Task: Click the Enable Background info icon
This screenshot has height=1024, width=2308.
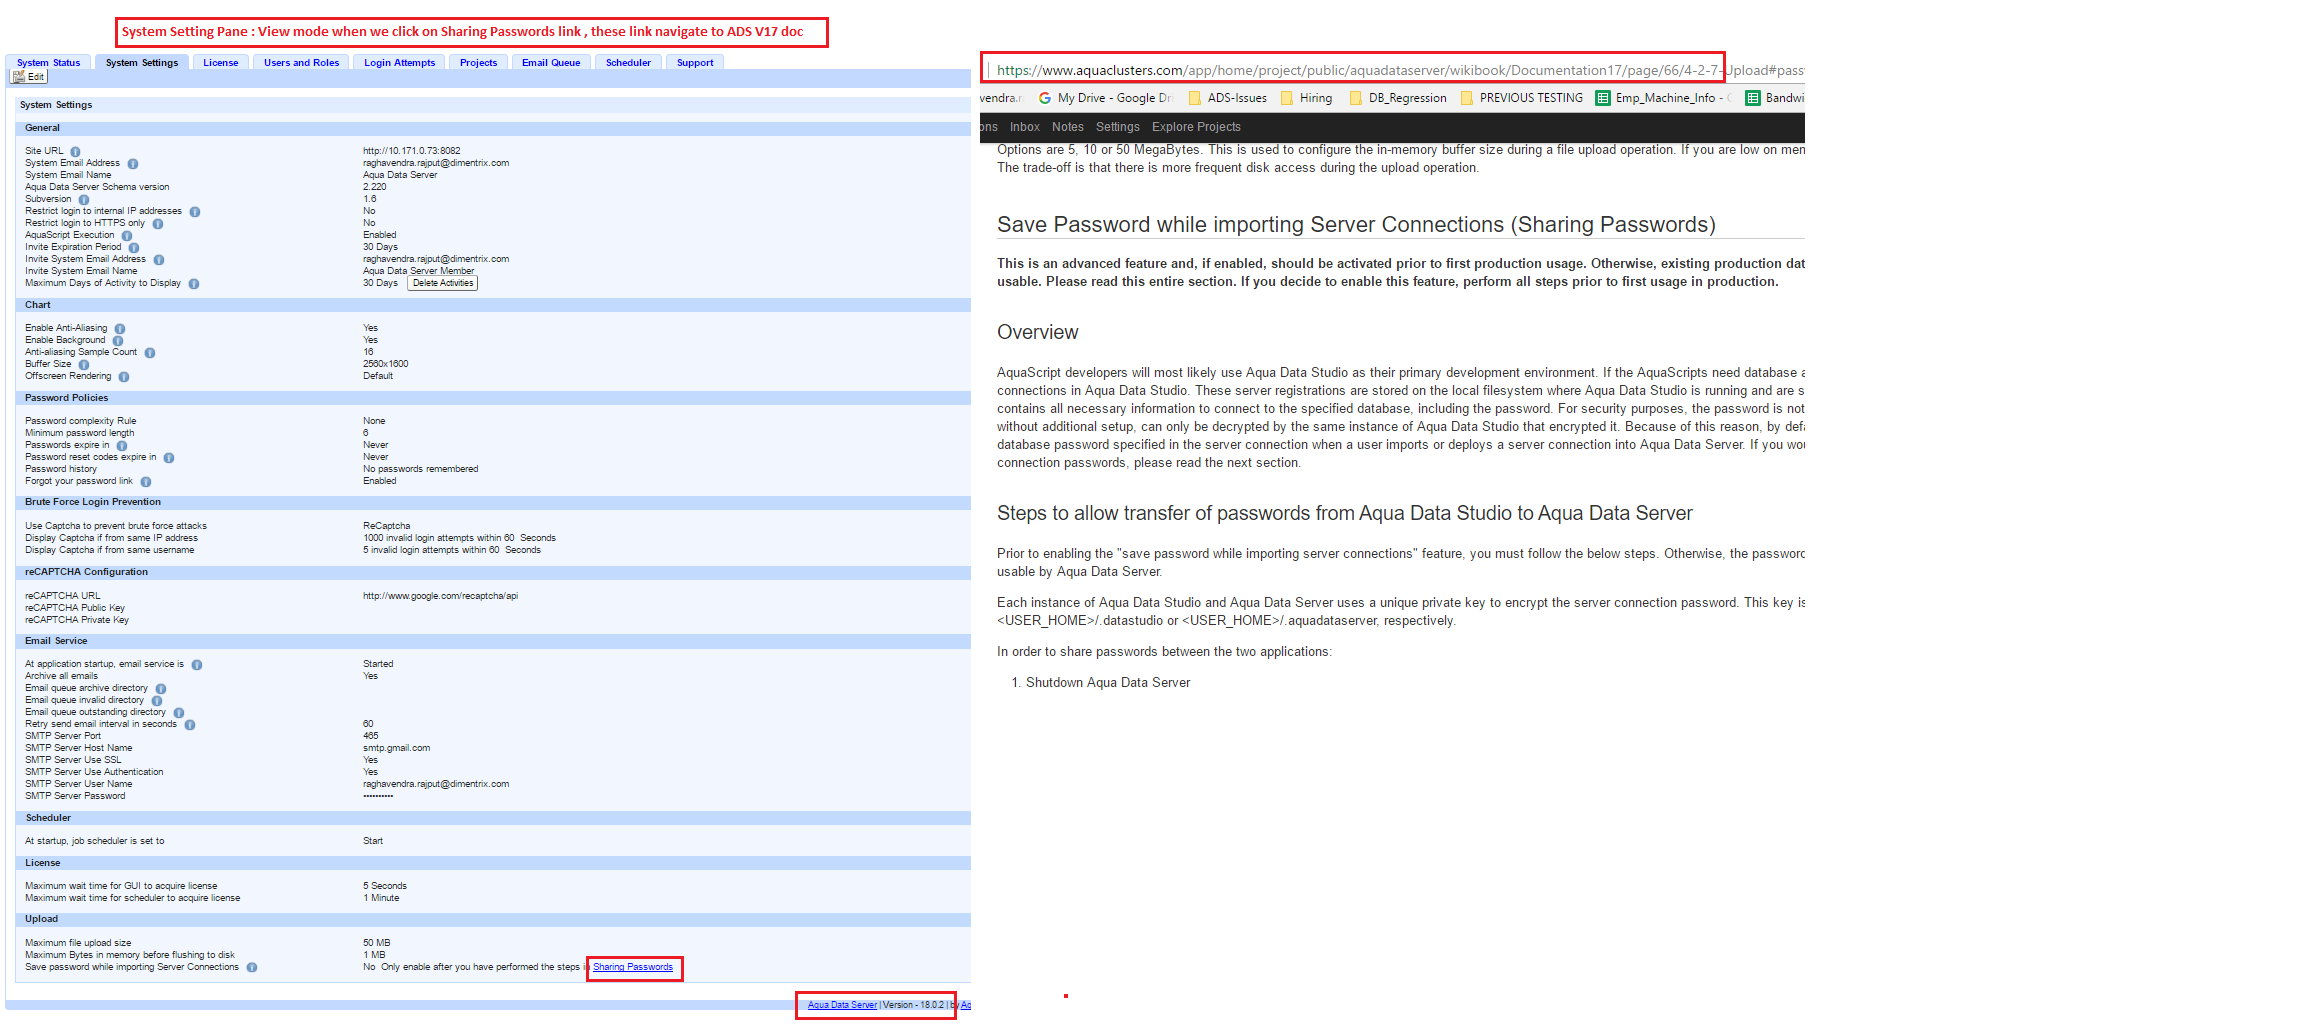Action: tap(118, 341)
